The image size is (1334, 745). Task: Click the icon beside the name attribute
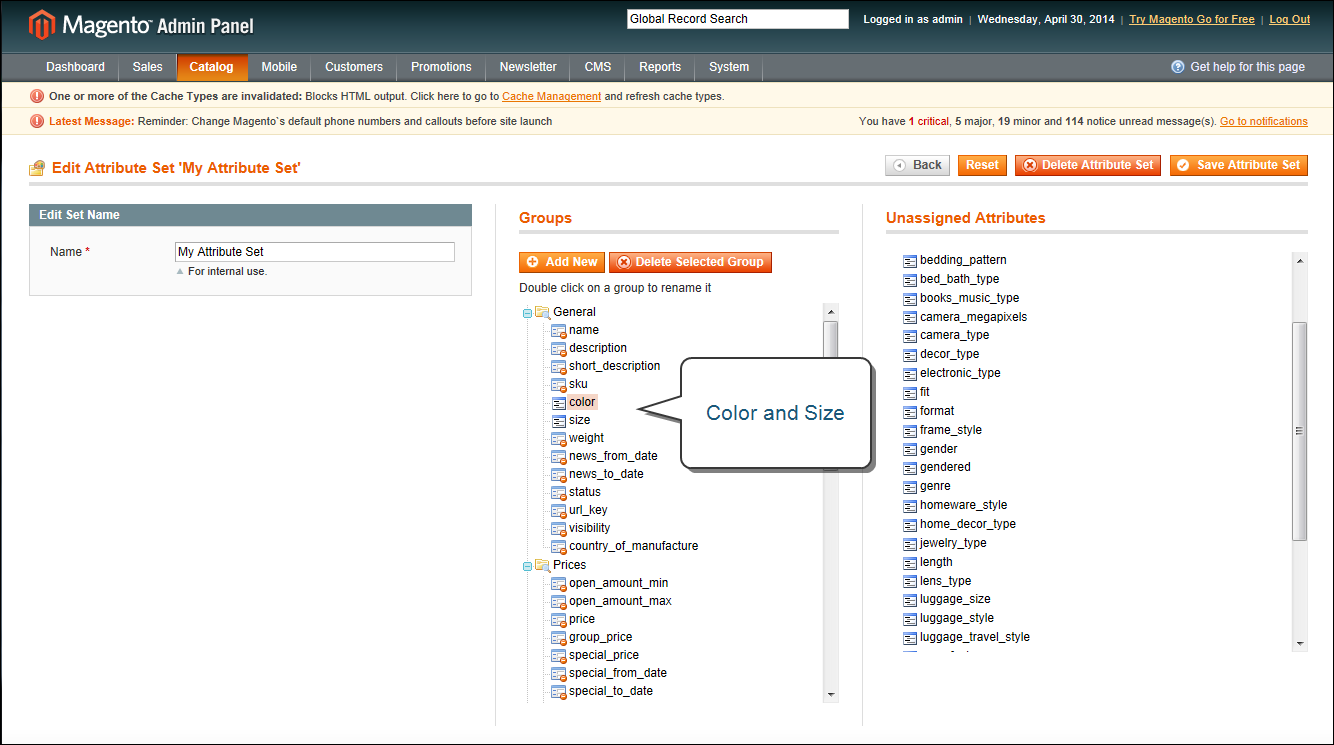[559, 330]
